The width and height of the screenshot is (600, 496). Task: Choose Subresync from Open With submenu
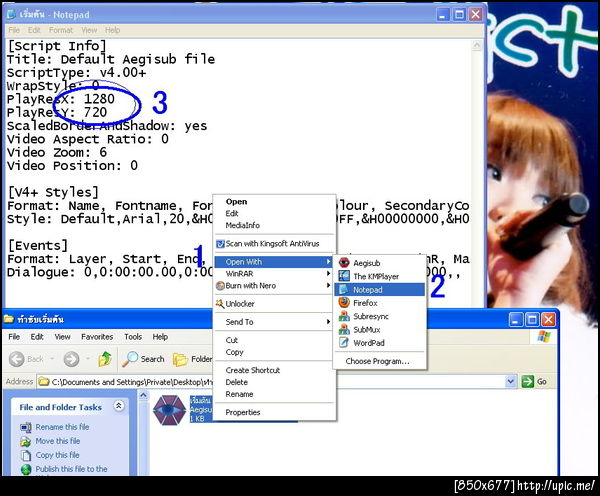pos(380,316)
